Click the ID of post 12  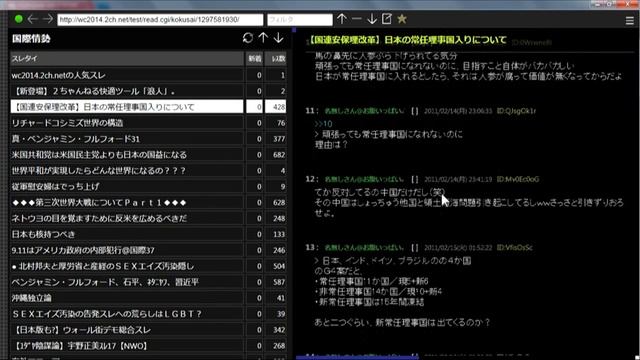point(518,179)
